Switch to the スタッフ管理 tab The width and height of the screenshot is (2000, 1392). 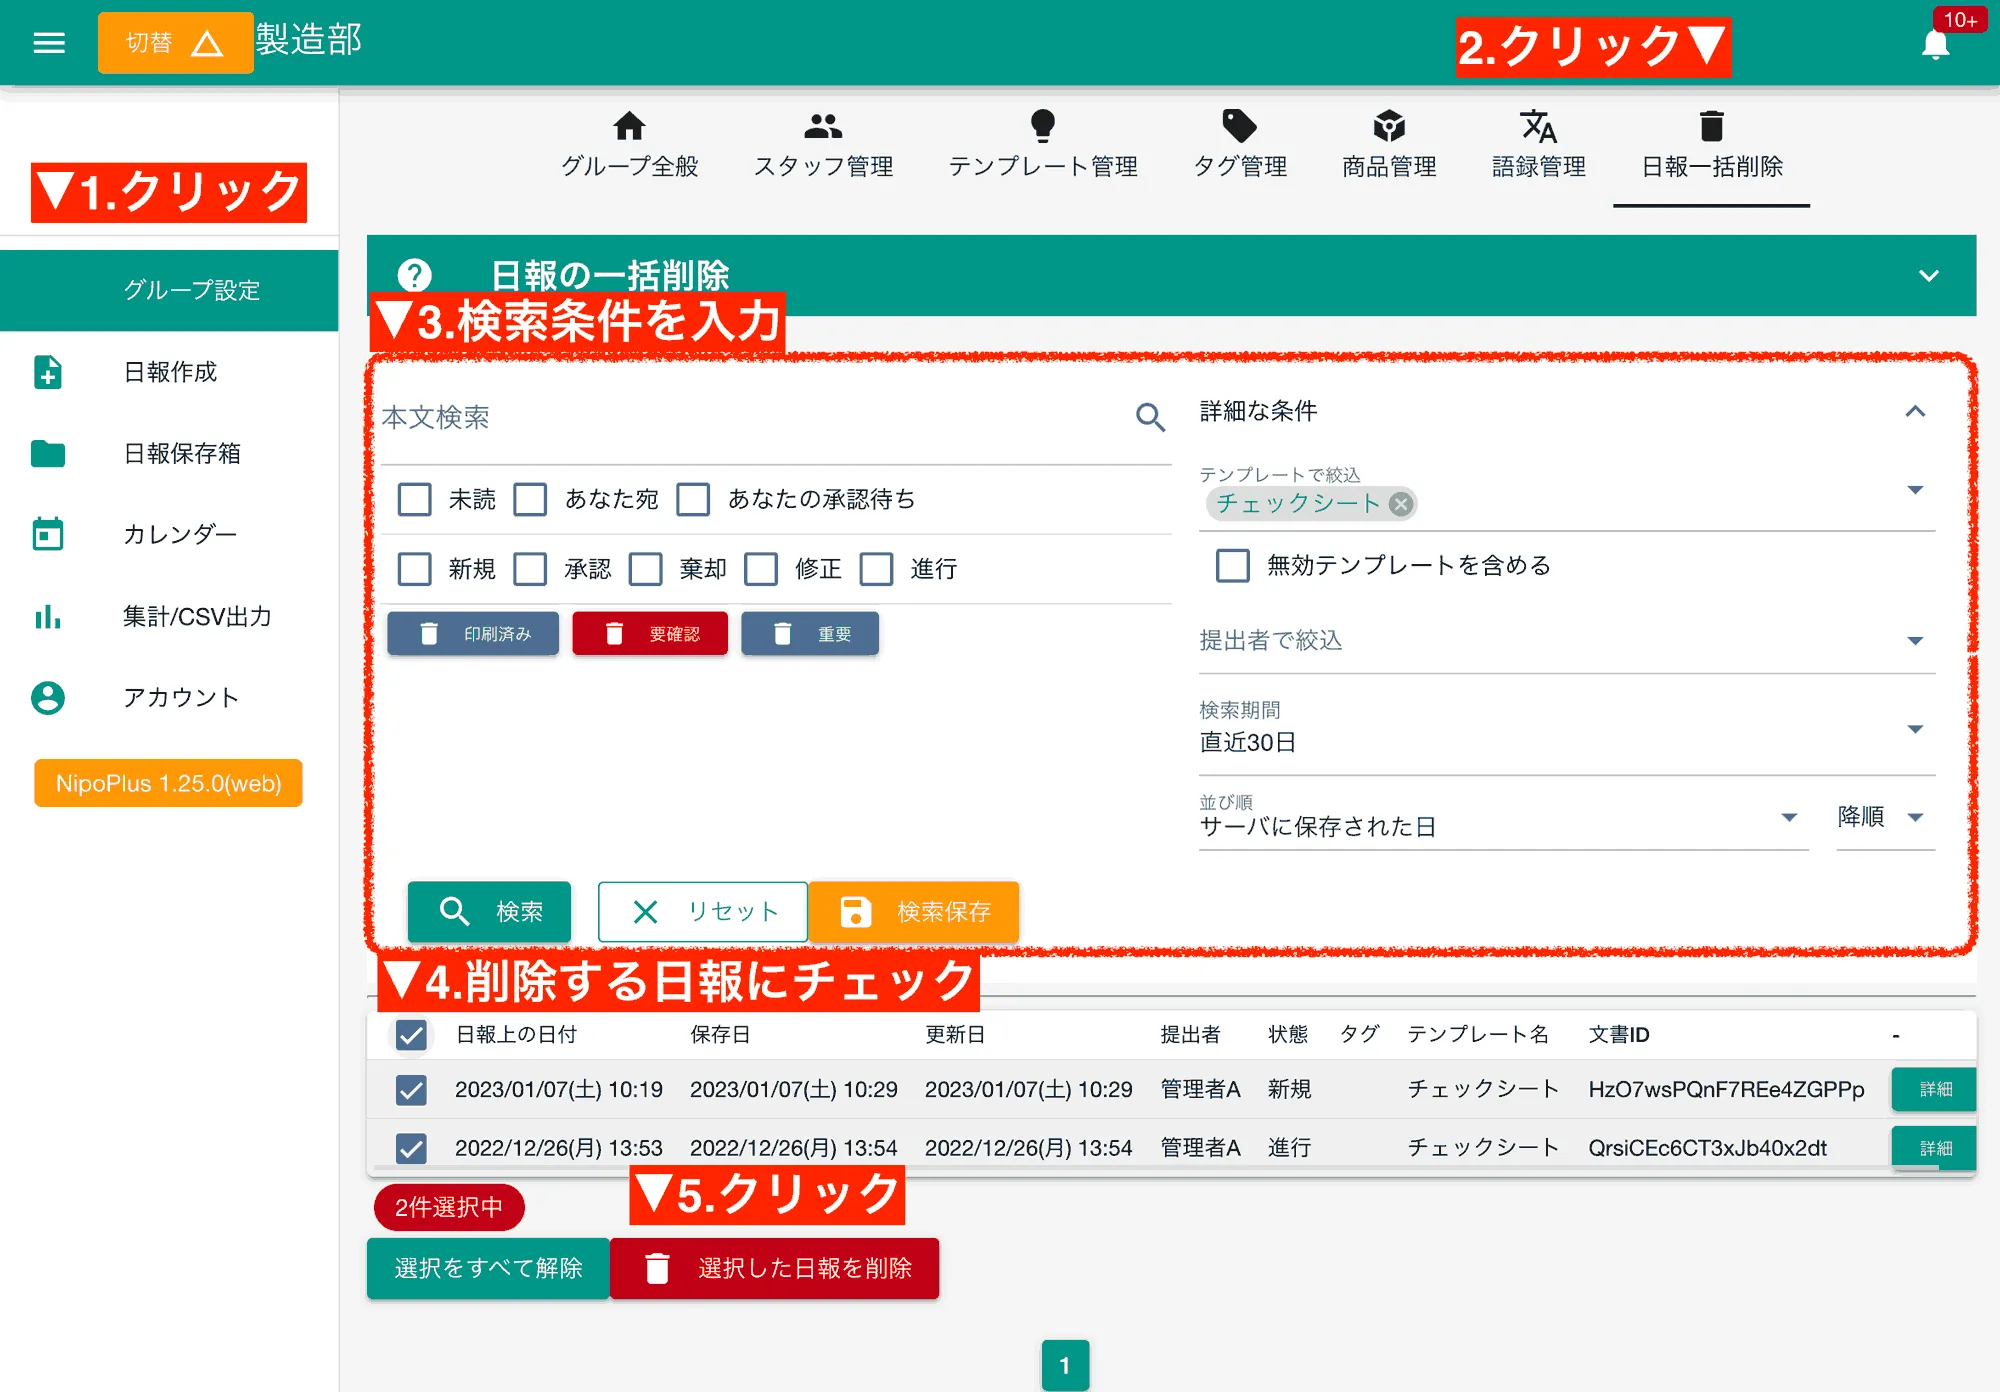pos(822,145)
